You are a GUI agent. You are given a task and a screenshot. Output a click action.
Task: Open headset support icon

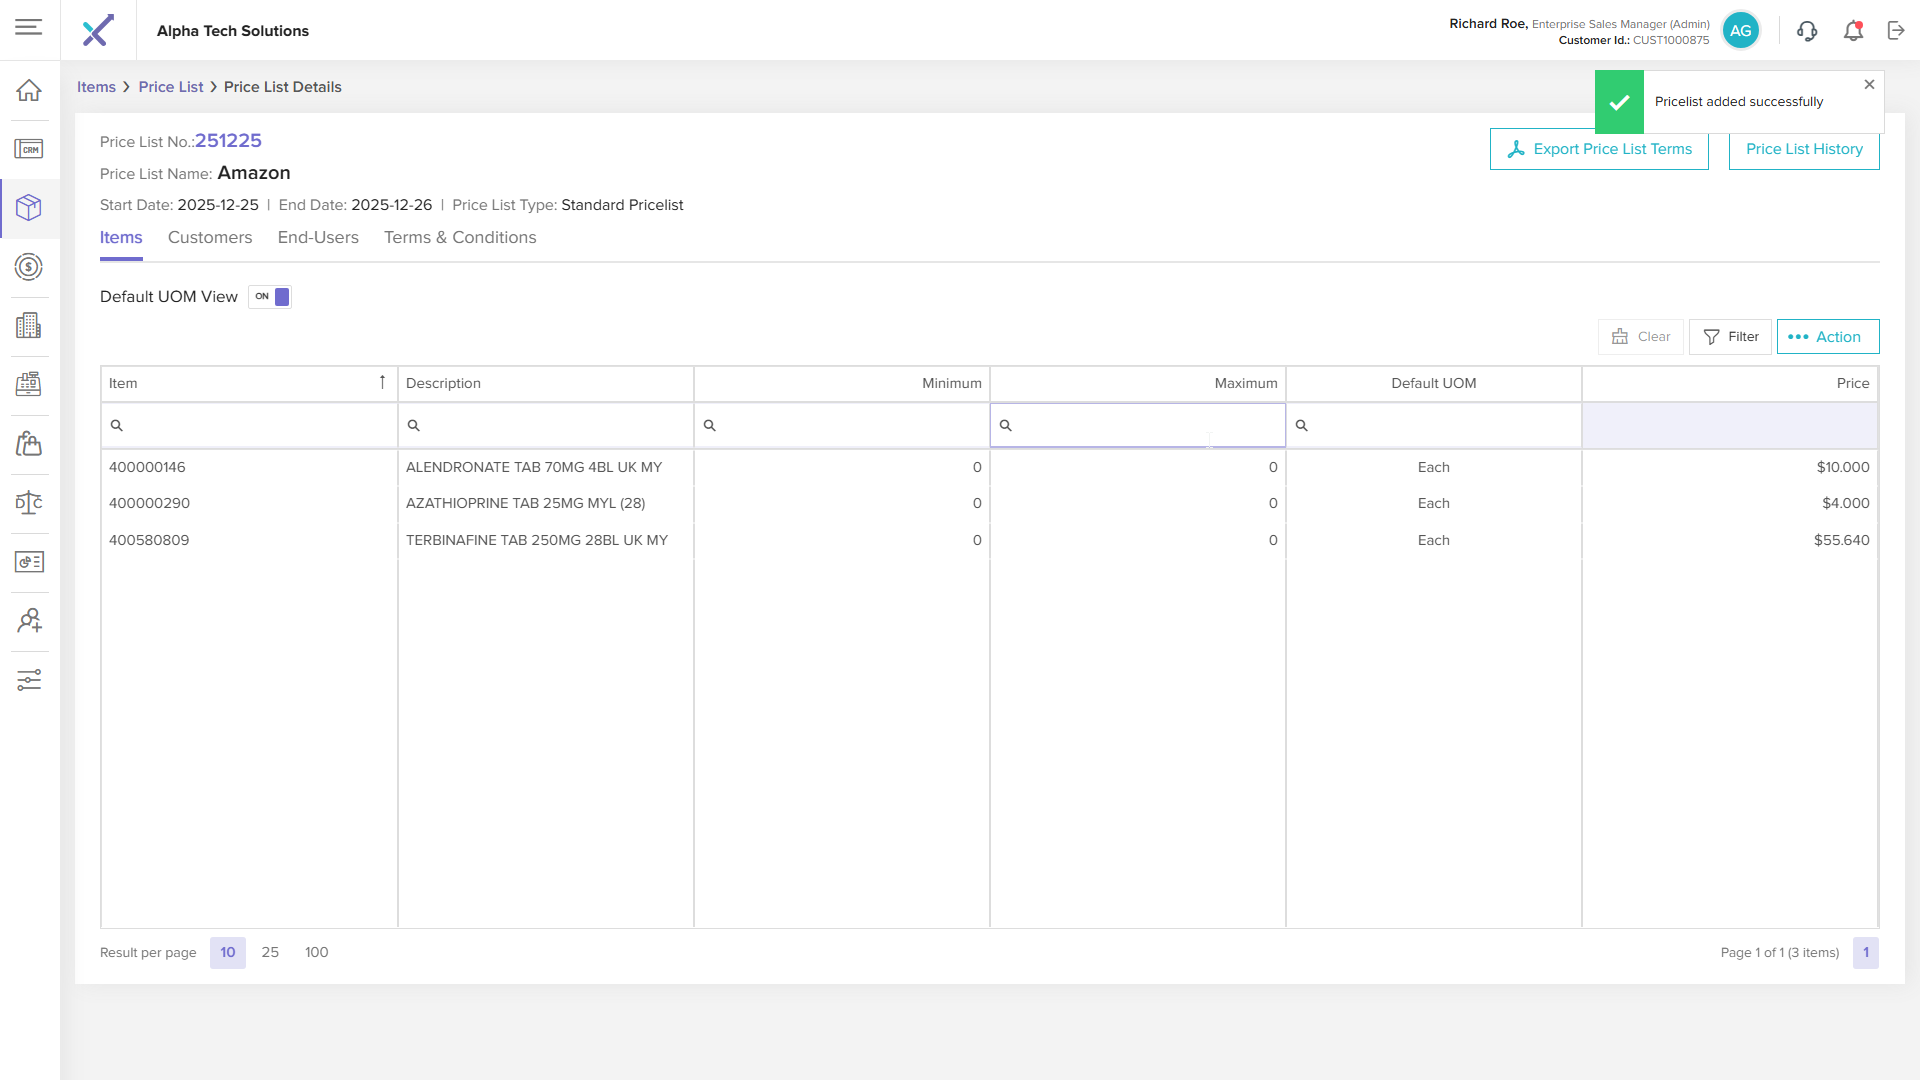pyautogui.click(x=1806, y=31)
